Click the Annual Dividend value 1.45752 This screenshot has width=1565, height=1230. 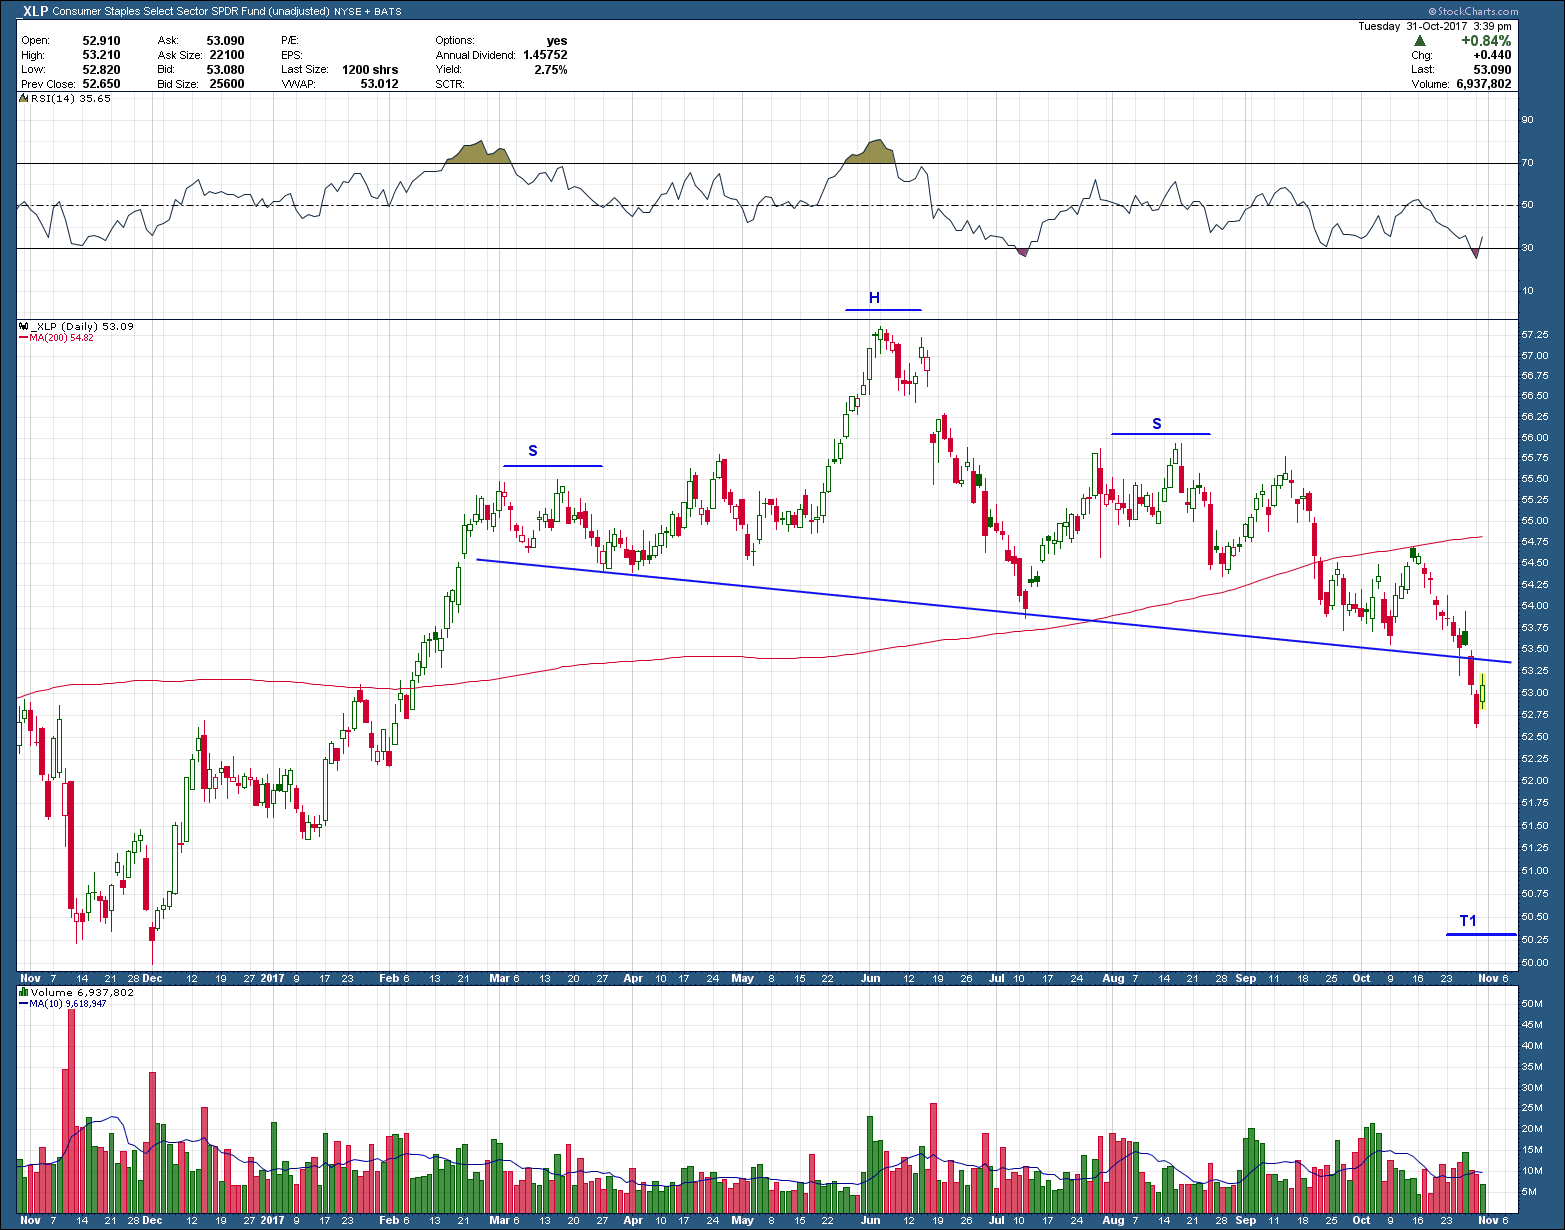(545, 55)
